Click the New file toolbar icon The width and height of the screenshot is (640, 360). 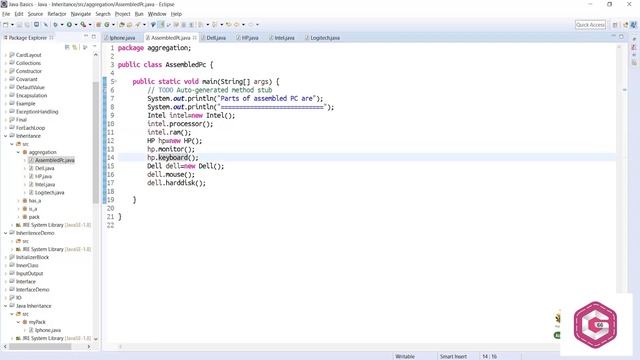(6, 25)
